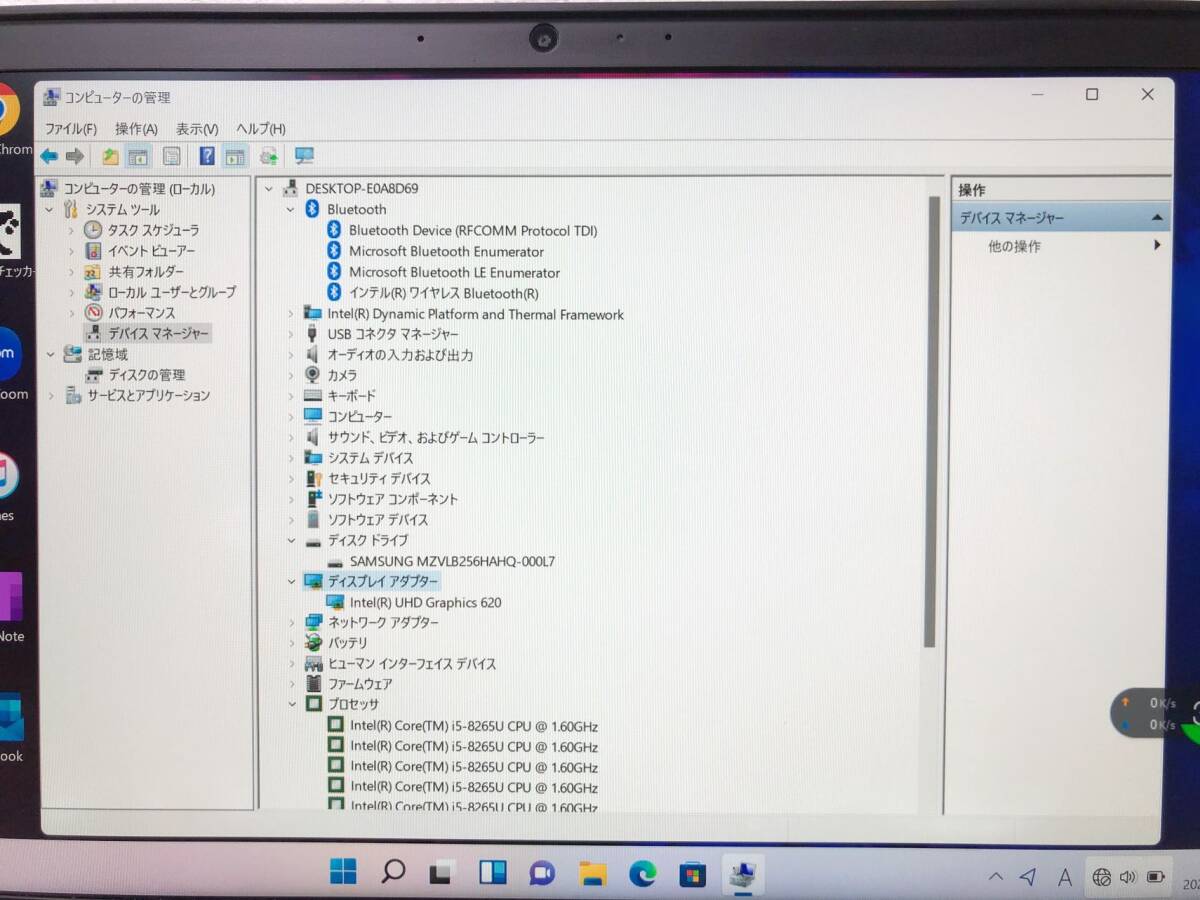The width and height of the screenshot is (1200, 900).
Task: Open Task View from the taskbar
Action: (x=442, y=873)
